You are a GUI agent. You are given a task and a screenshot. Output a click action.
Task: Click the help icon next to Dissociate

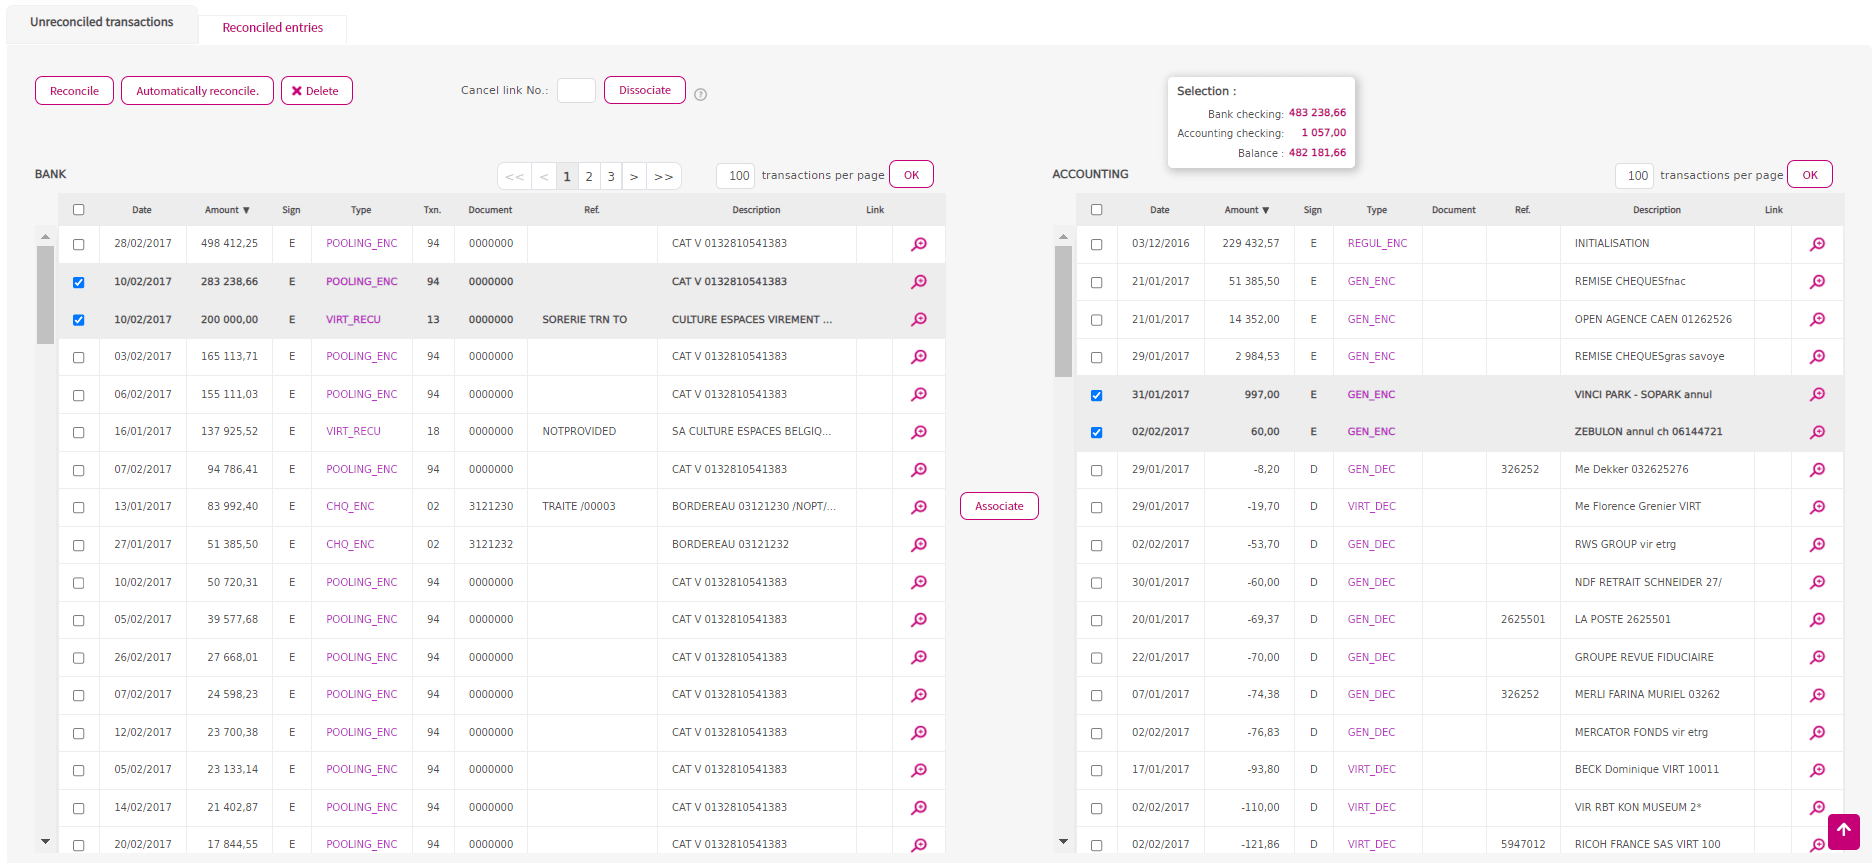700,94
